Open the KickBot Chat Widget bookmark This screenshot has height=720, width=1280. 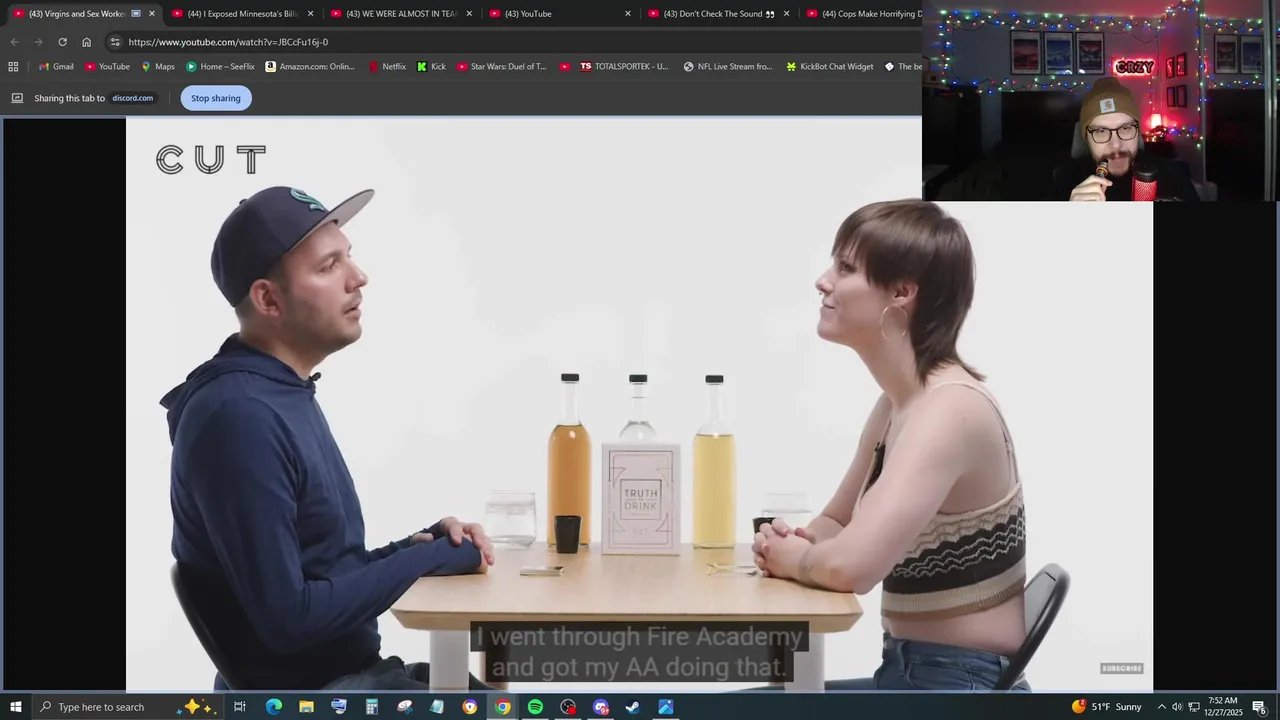tap(830, 67)
